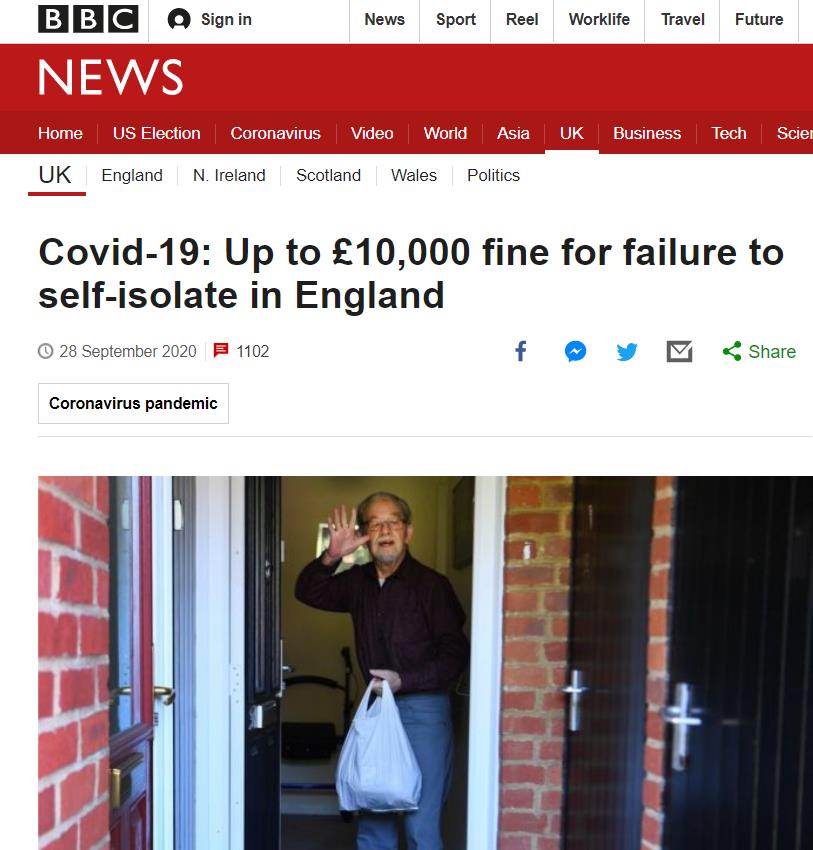
Task: Open Worklife in the top navigation
Action: (x=599, y=20)
